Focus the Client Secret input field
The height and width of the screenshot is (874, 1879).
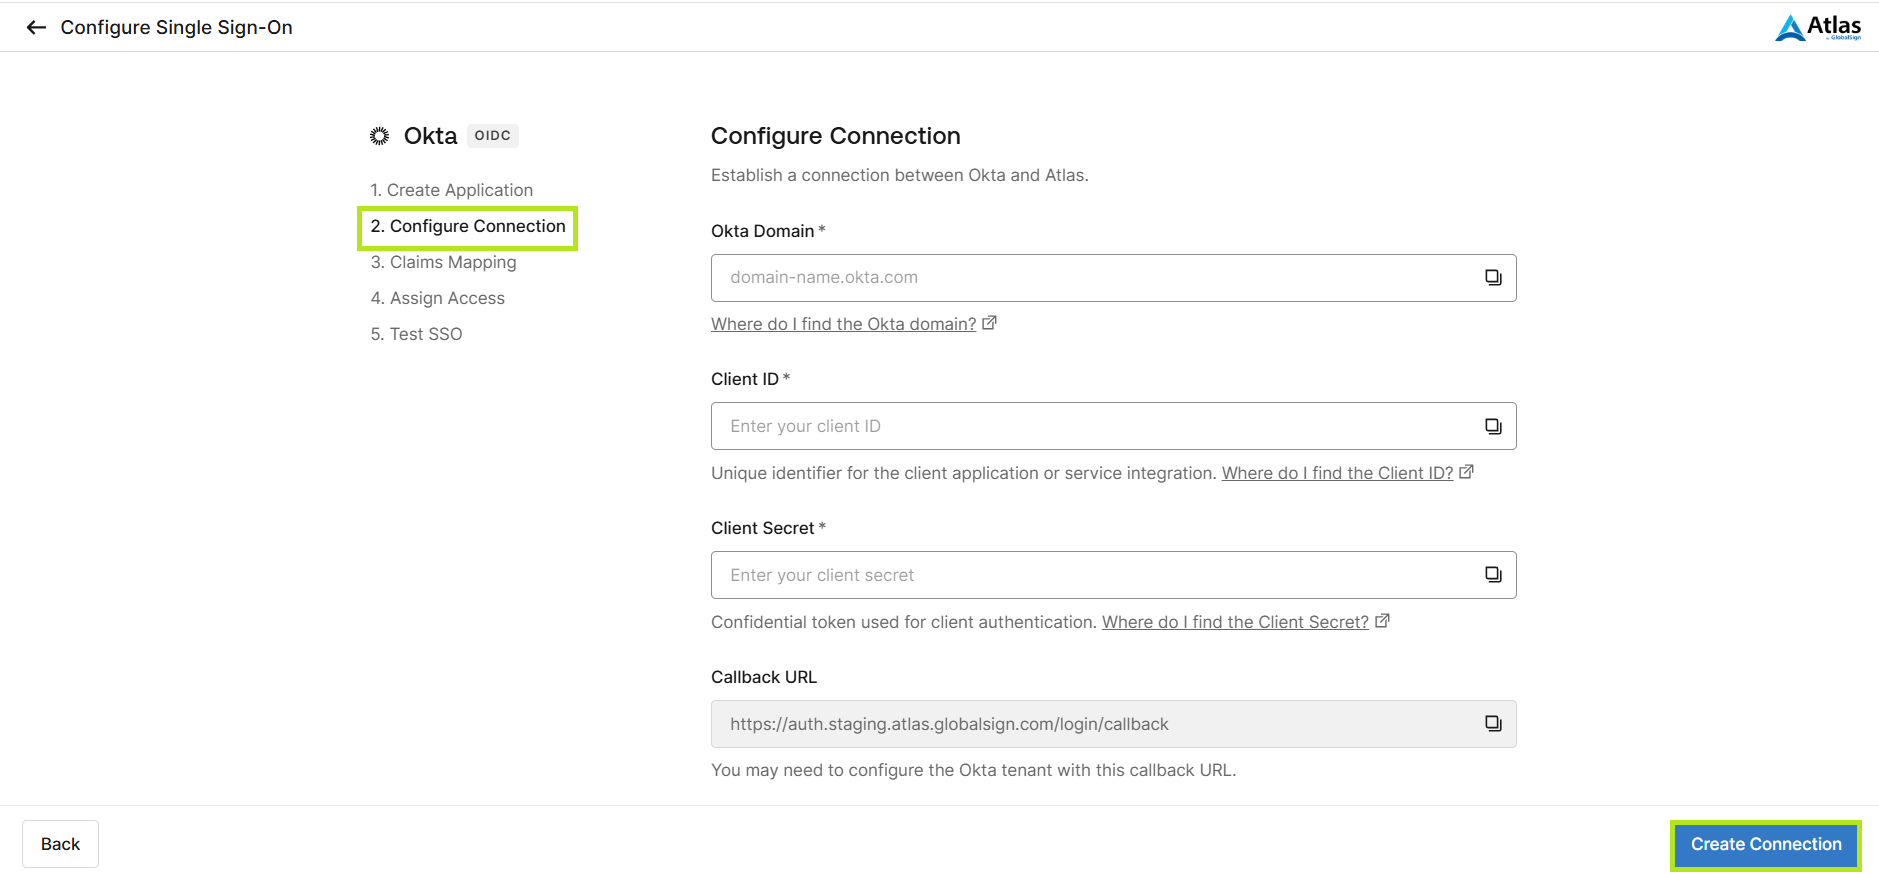1113,575
